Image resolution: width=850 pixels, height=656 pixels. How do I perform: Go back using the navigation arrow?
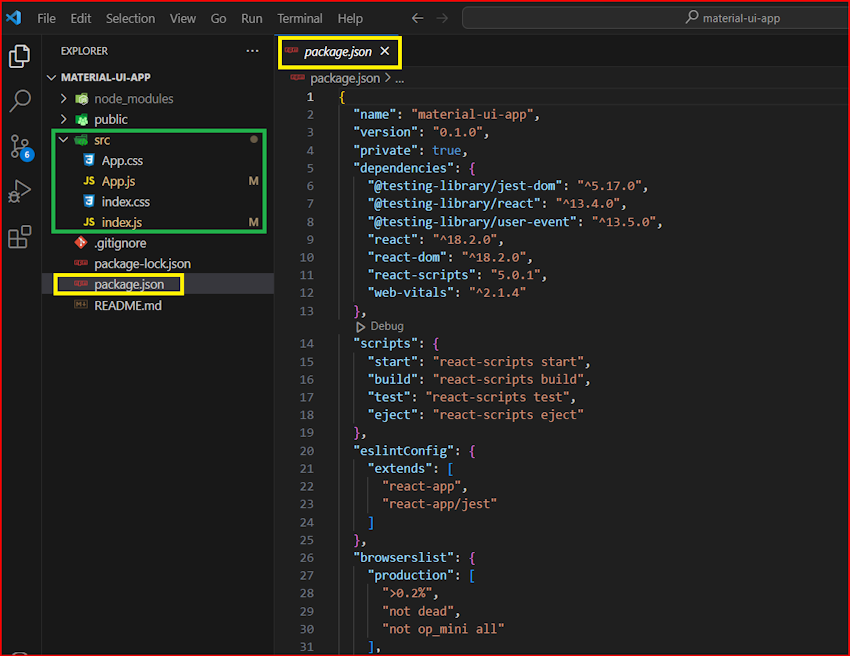tap(418, 18)
